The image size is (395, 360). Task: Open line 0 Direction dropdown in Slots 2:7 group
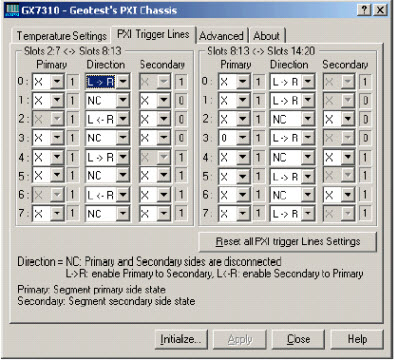point(108,82)
